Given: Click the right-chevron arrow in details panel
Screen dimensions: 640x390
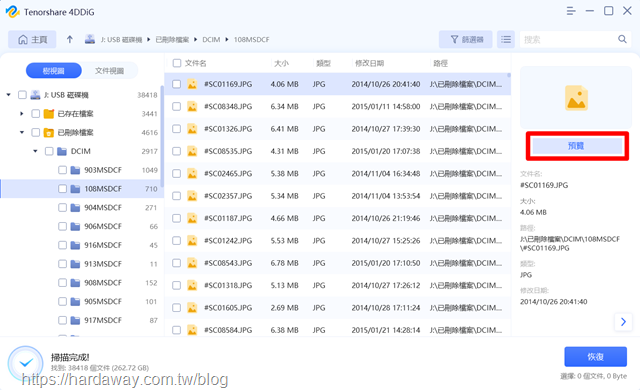Looking at the screenshot, I should coord(623,322).
